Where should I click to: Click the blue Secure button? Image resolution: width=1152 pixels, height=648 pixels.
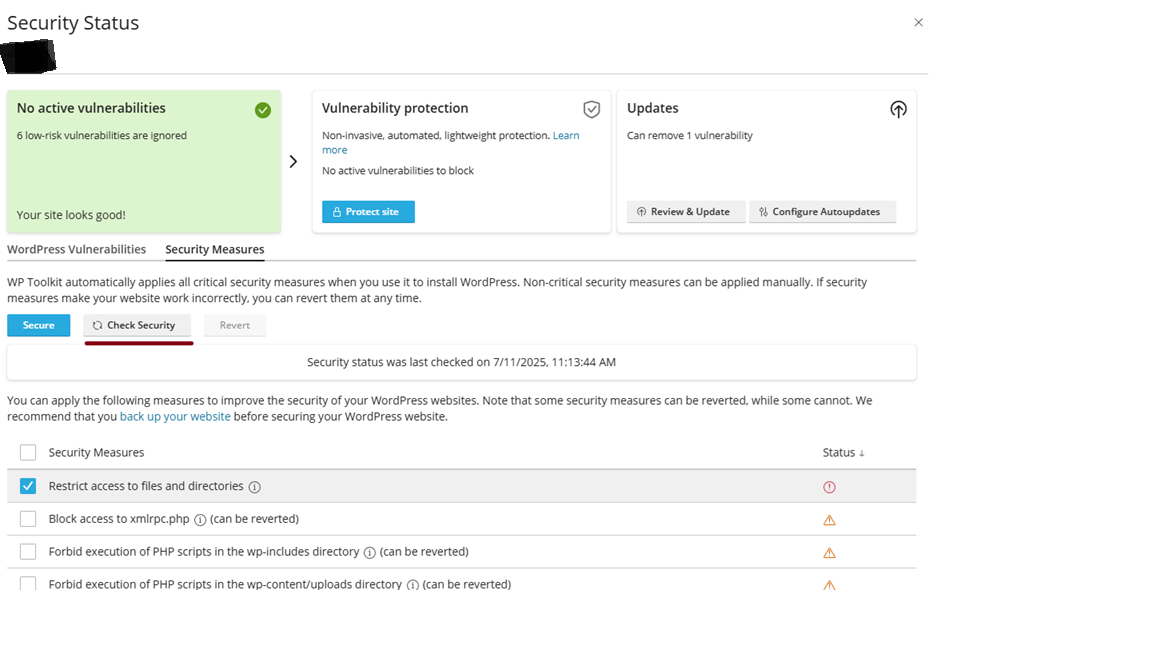(39, 325)
